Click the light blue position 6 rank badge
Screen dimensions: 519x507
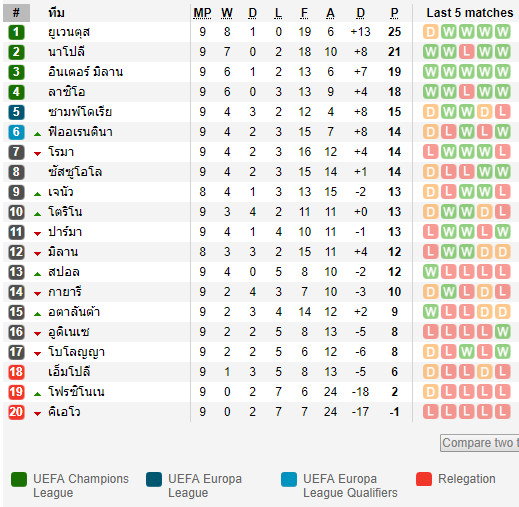point(16,132)
